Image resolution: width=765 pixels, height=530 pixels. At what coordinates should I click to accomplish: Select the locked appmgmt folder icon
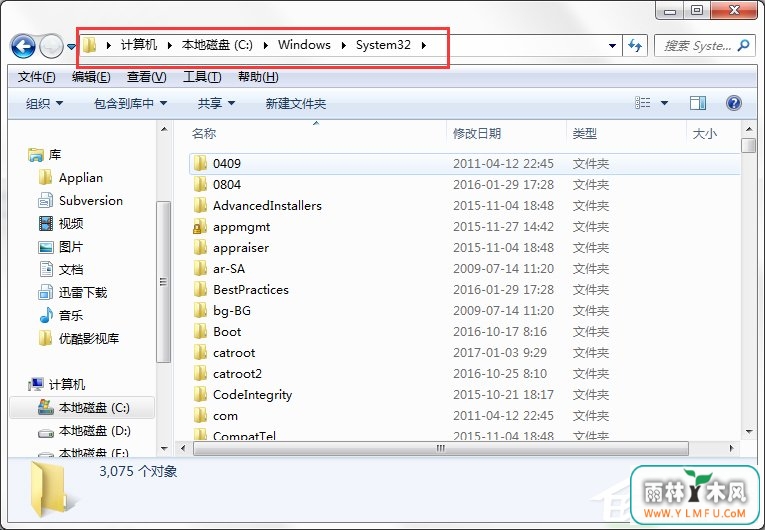(x=200, y=226)
